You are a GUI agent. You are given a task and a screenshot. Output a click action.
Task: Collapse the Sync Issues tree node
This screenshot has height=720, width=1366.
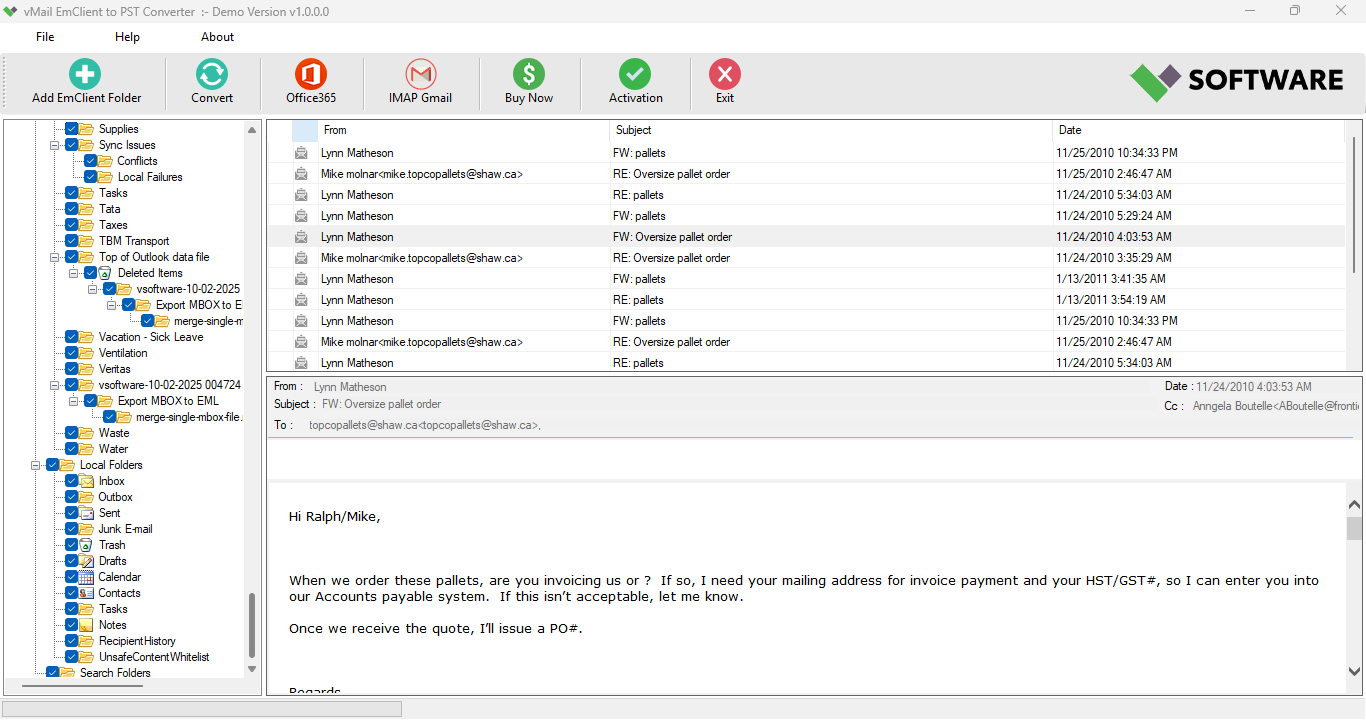(x=55, y=145)
